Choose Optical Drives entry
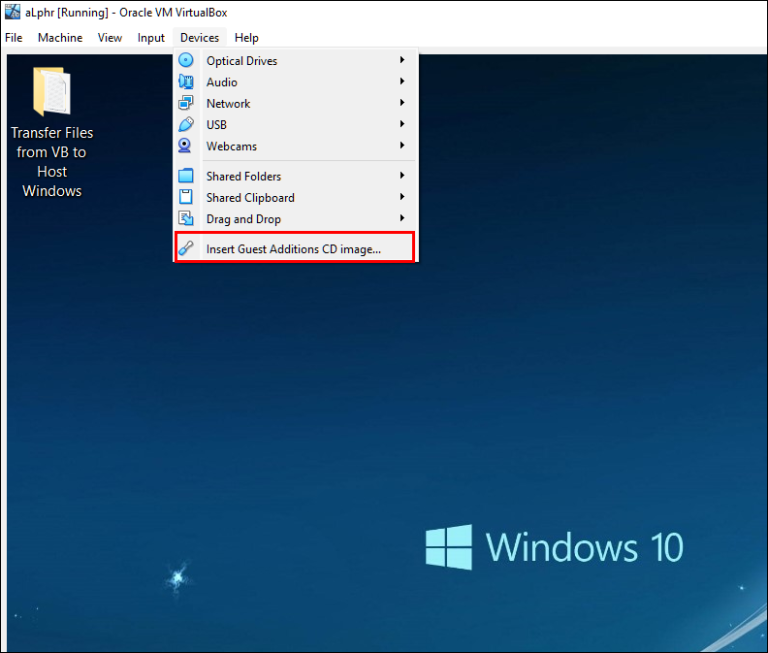This screenshot has height=653, width=768. [296, 60]
